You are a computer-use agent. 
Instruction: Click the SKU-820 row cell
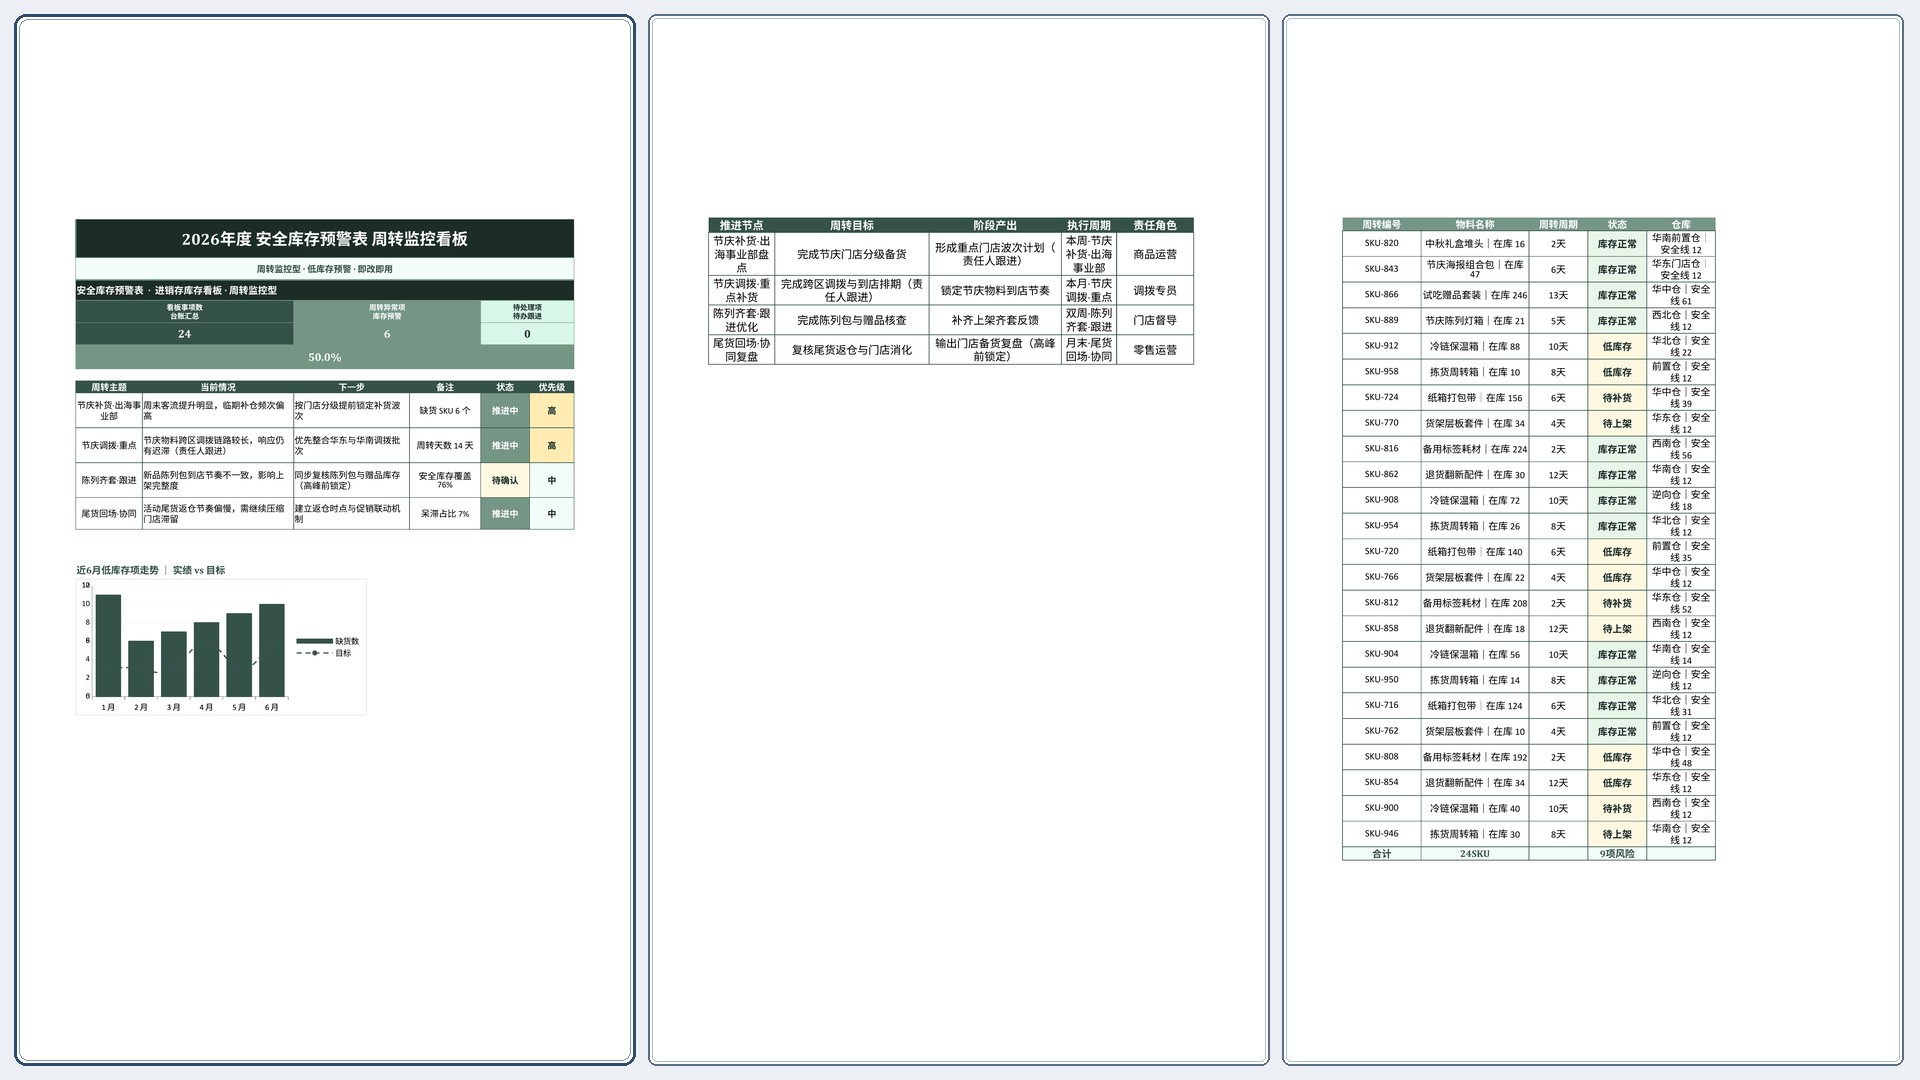[x=1381, y=243]
